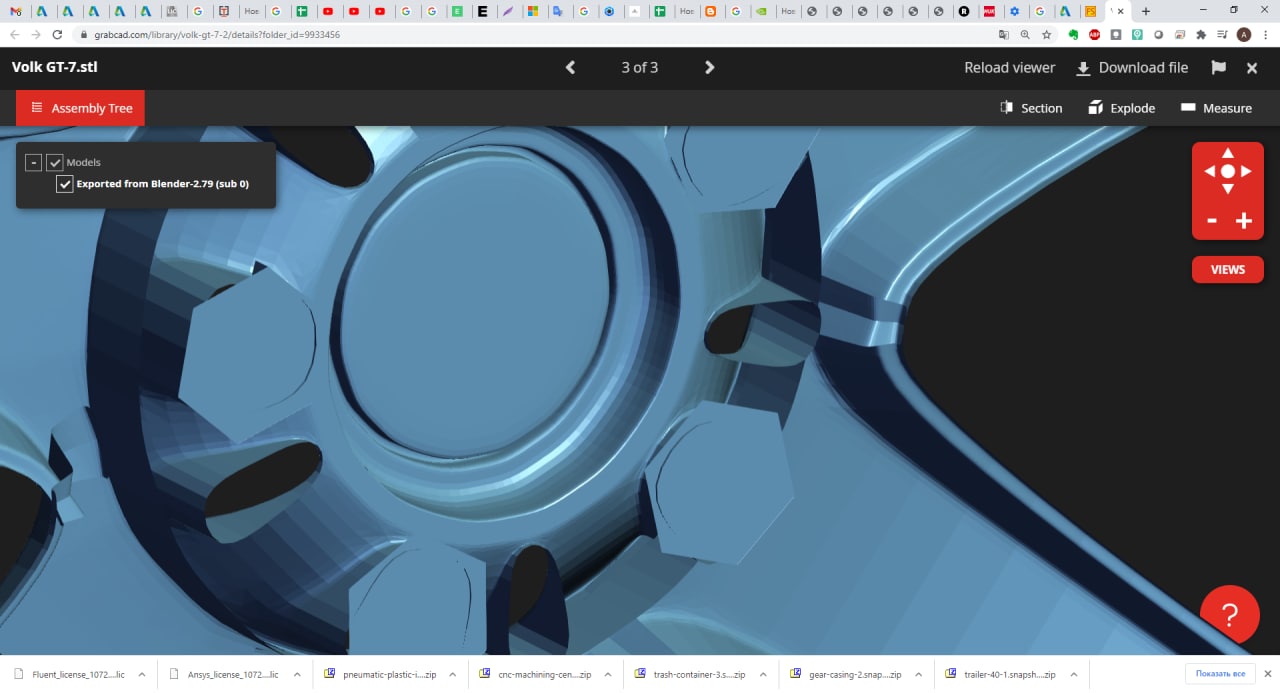Go to the previous file arrow
The image size is (1280, 693).
[571, 68]
